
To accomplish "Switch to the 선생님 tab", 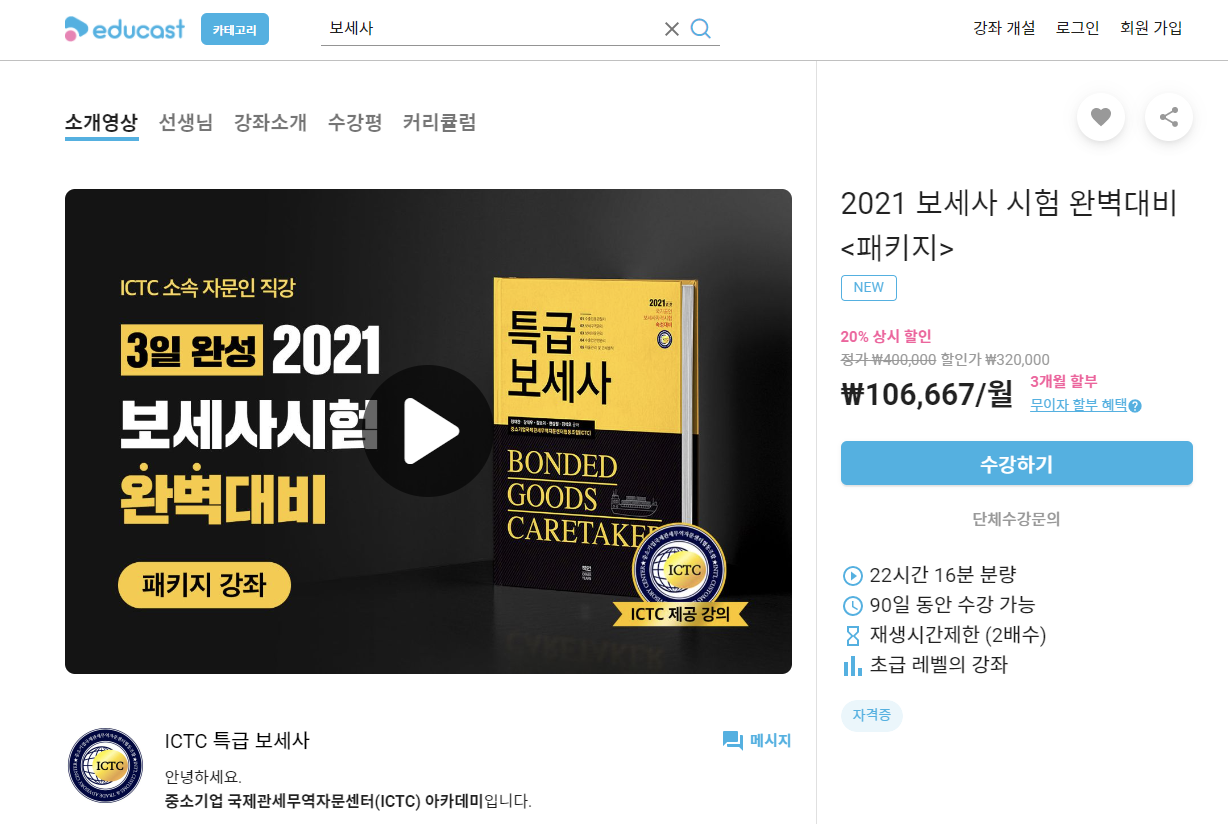I will (x=186, y=123).
